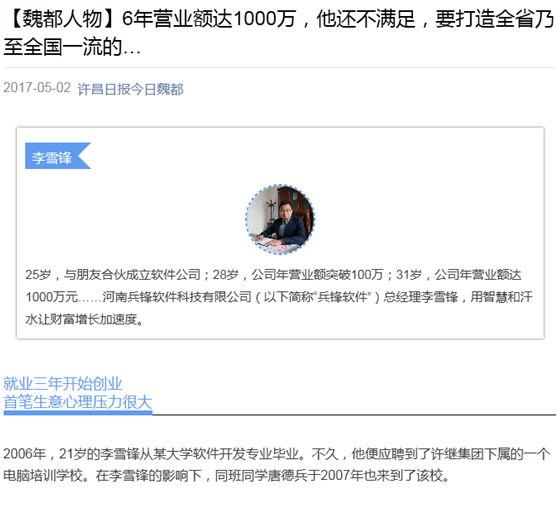Screen dimensions: 558x505
Task: Click 2006年 at the start of the body paragraph
Action: pyautogui.click(x=24, y=454)
